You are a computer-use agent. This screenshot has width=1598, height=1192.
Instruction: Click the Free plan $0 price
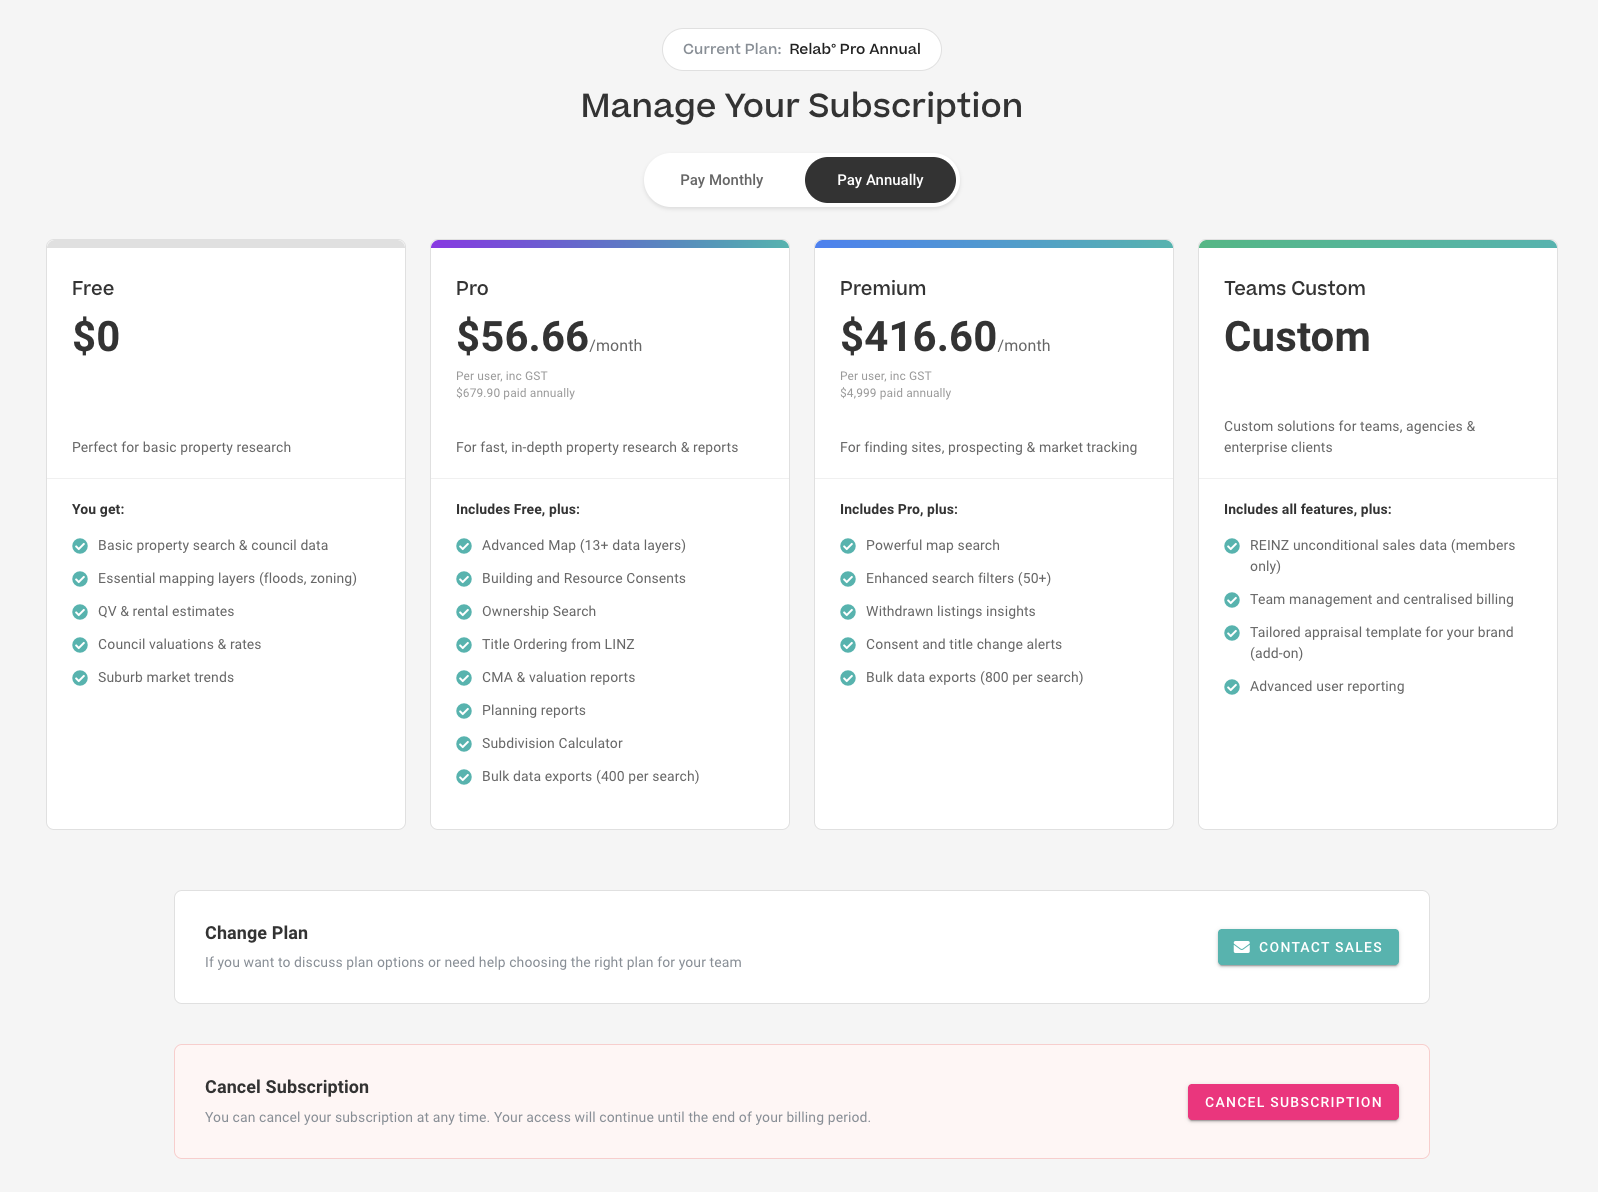[x=96, y=337]
